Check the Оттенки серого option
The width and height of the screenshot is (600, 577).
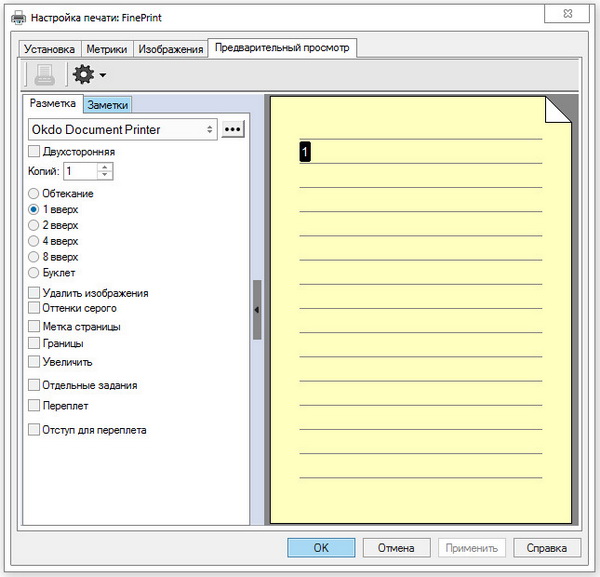tap(34, 309)
